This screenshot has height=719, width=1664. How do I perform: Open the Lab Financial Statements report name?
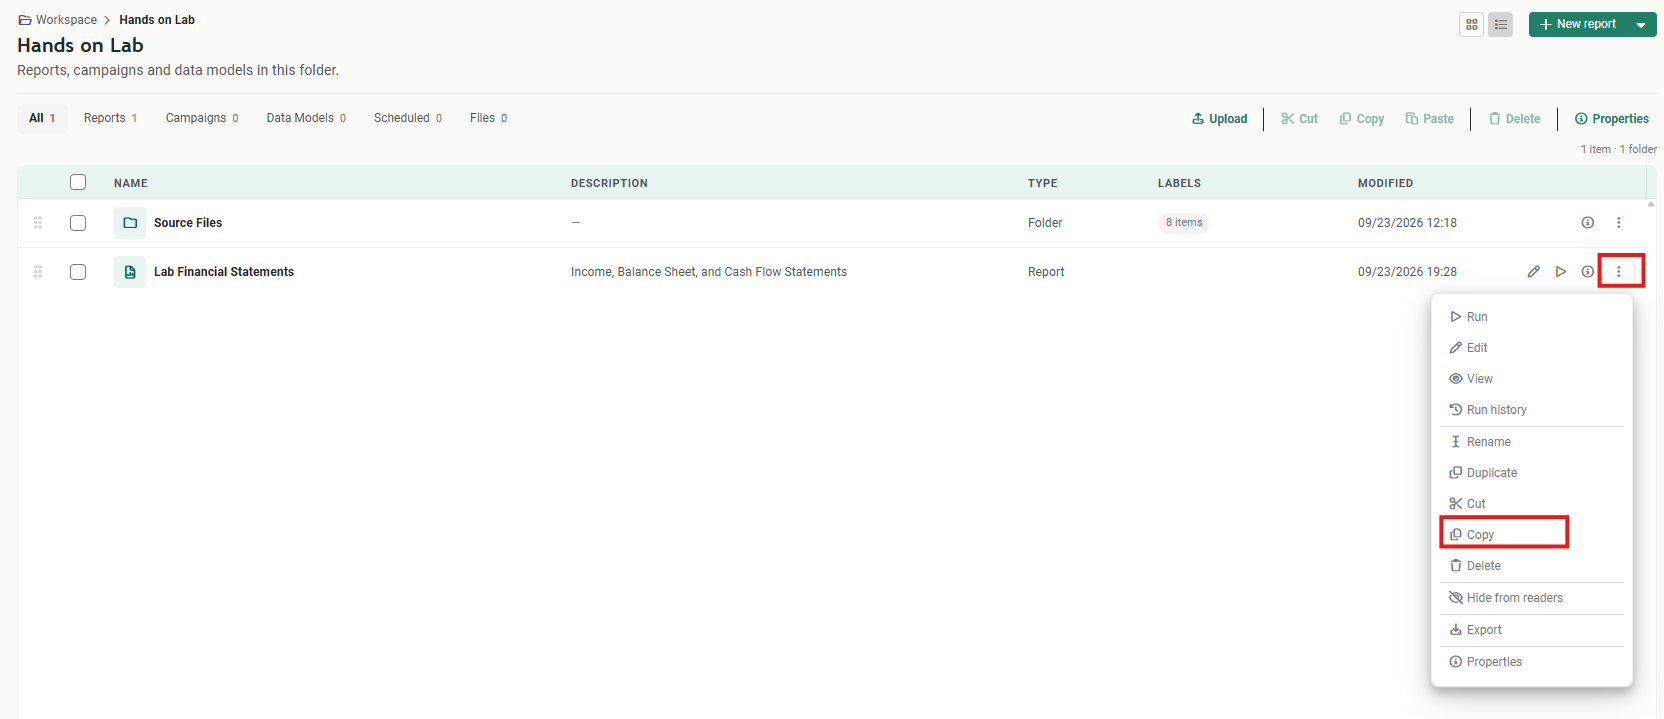point(224,272)
